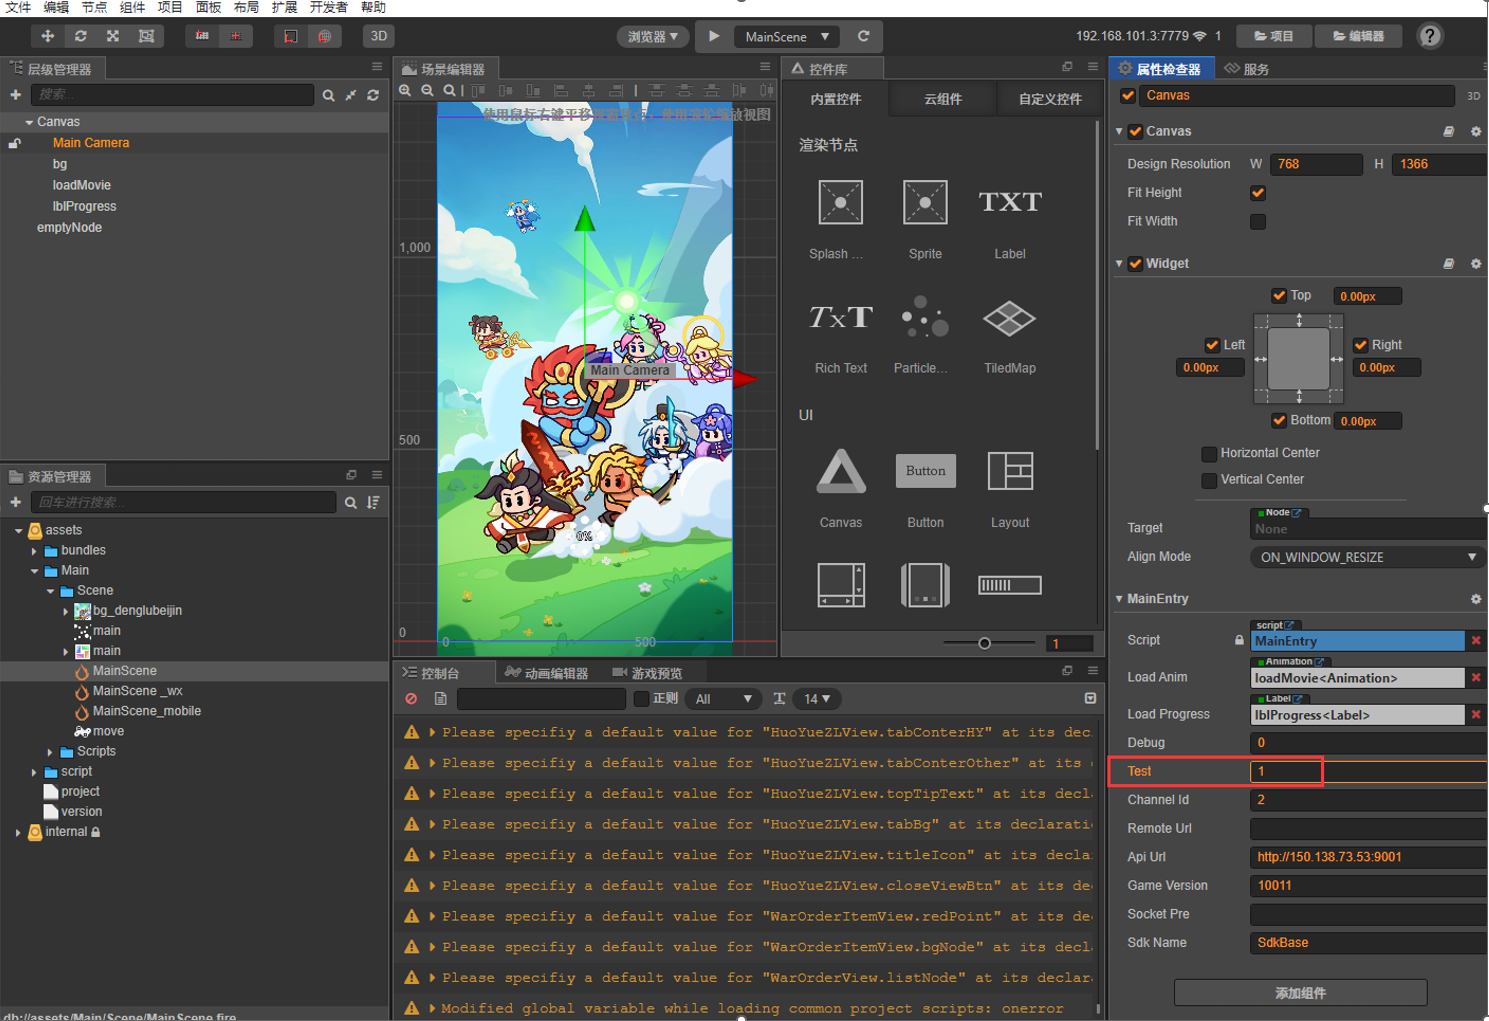Disable the Fit Height checkbox
The height and width of the screenshot is (1021, 1489).
(1258, 193)
